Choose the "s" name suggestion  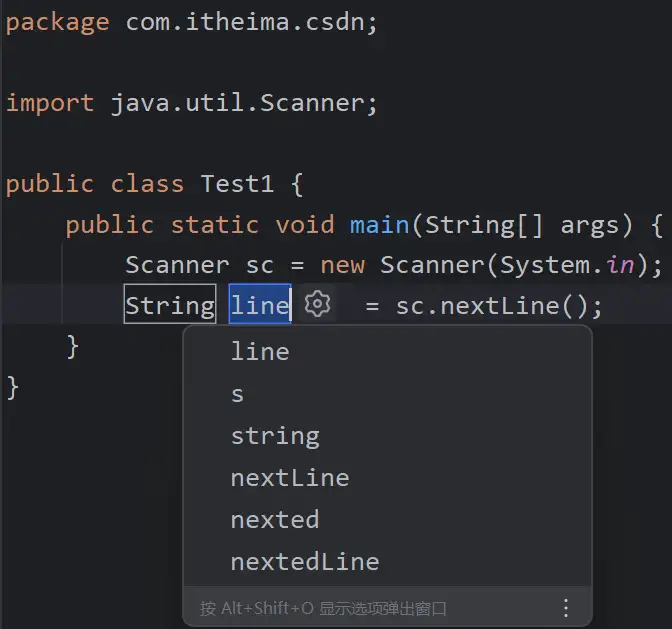pyautogui.click(x=238, y=394)
